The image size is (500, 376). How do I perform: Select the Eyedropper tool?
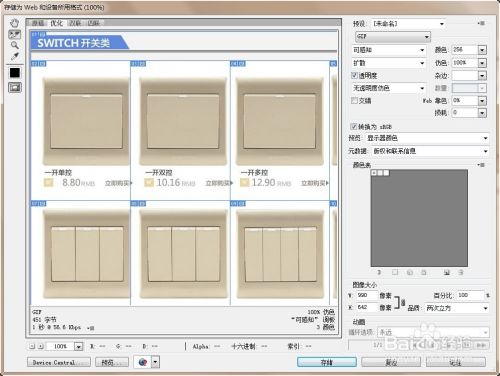[x=14, y=56]
